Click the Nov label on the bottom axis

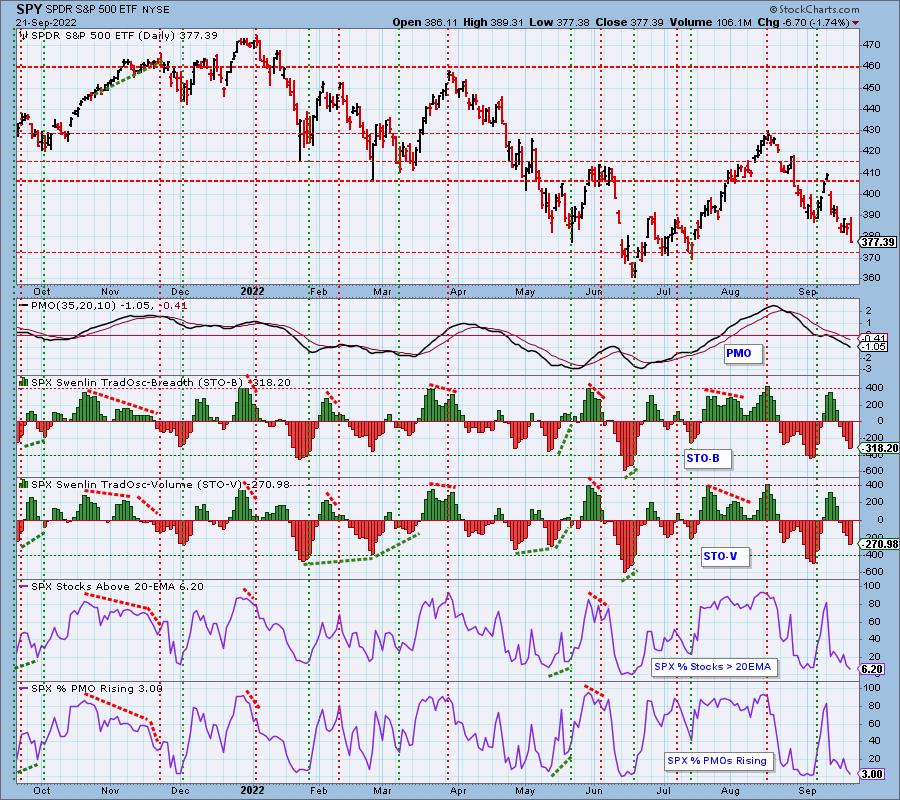(110, 790)
